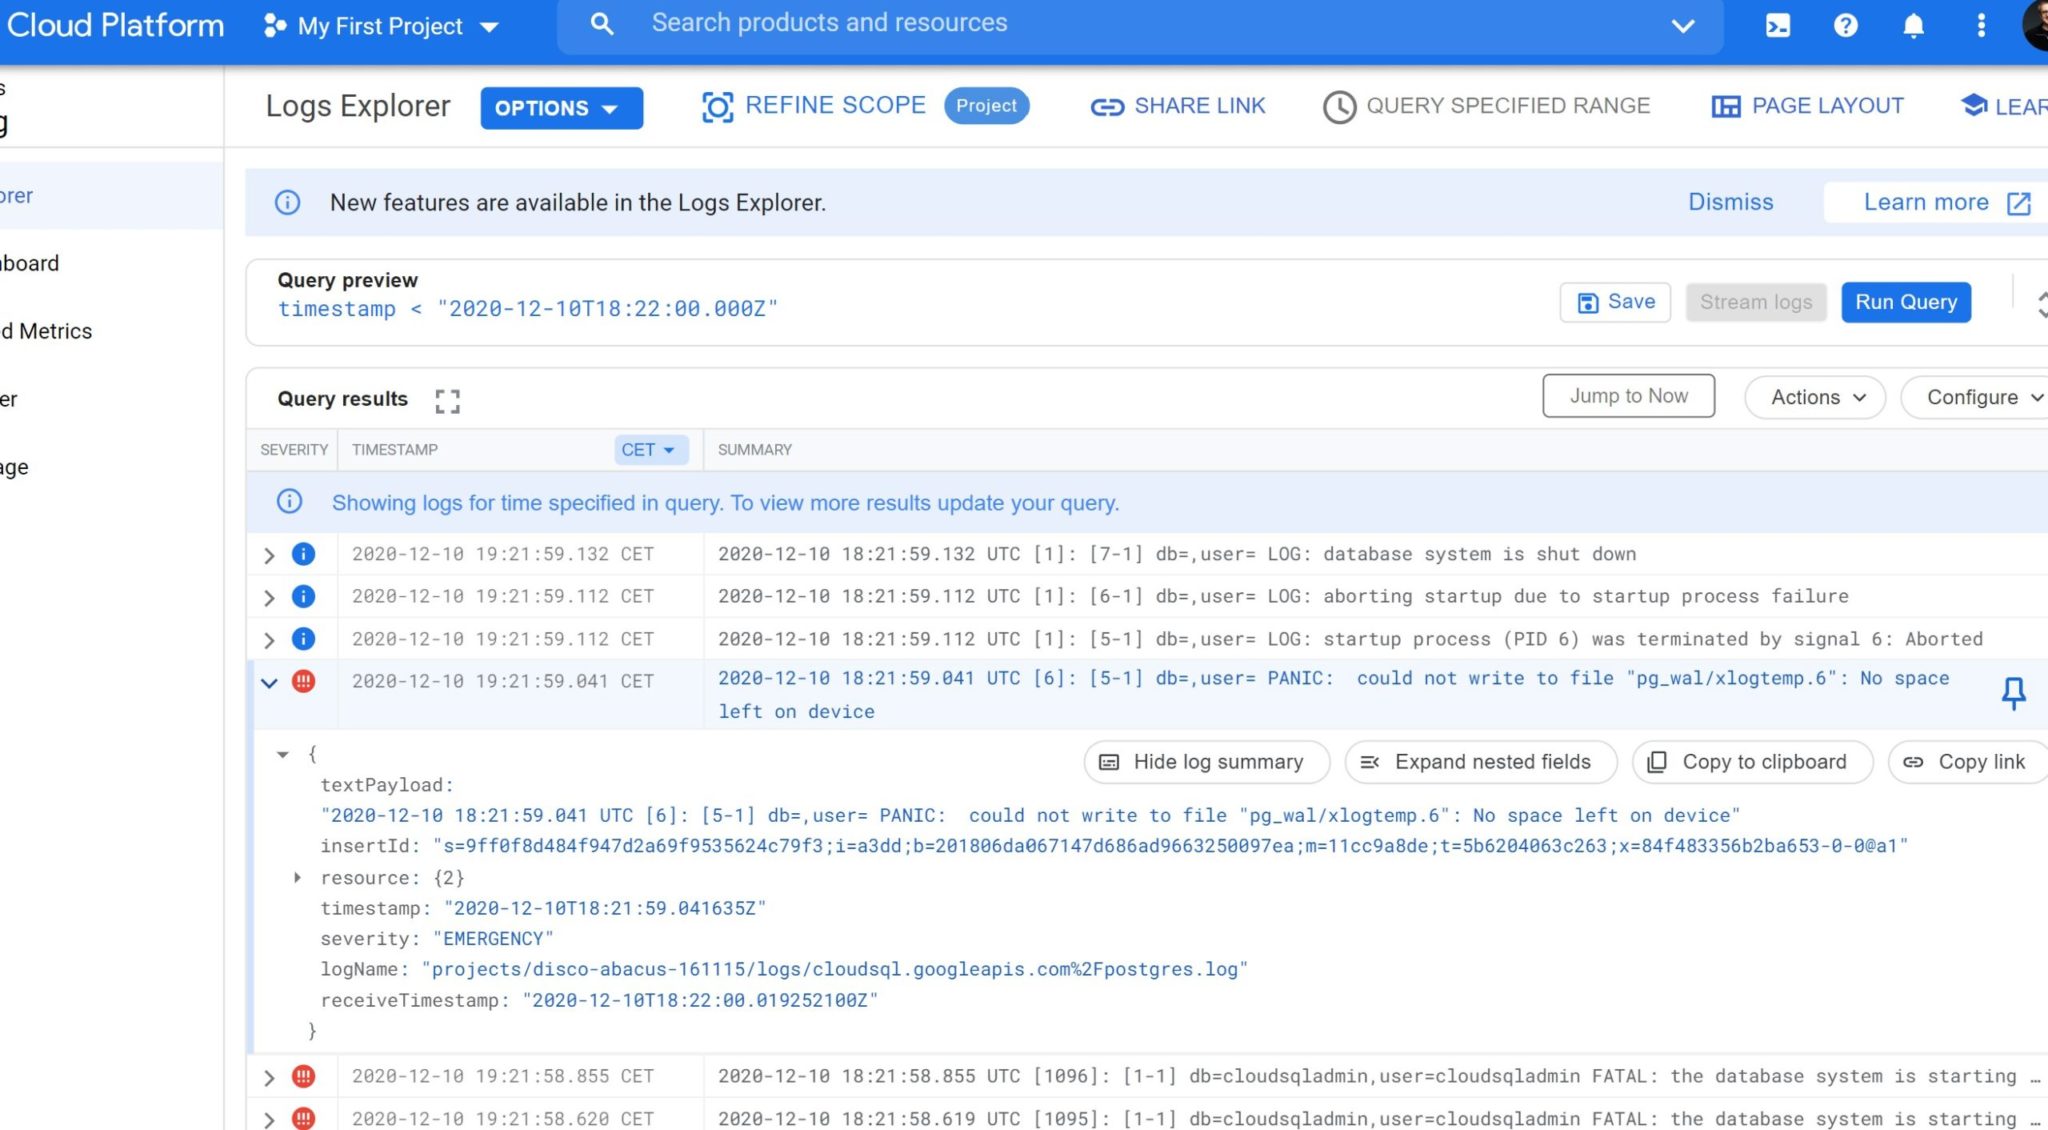
Task: Click SHARE LINK label
Action: click(1199, 106)
